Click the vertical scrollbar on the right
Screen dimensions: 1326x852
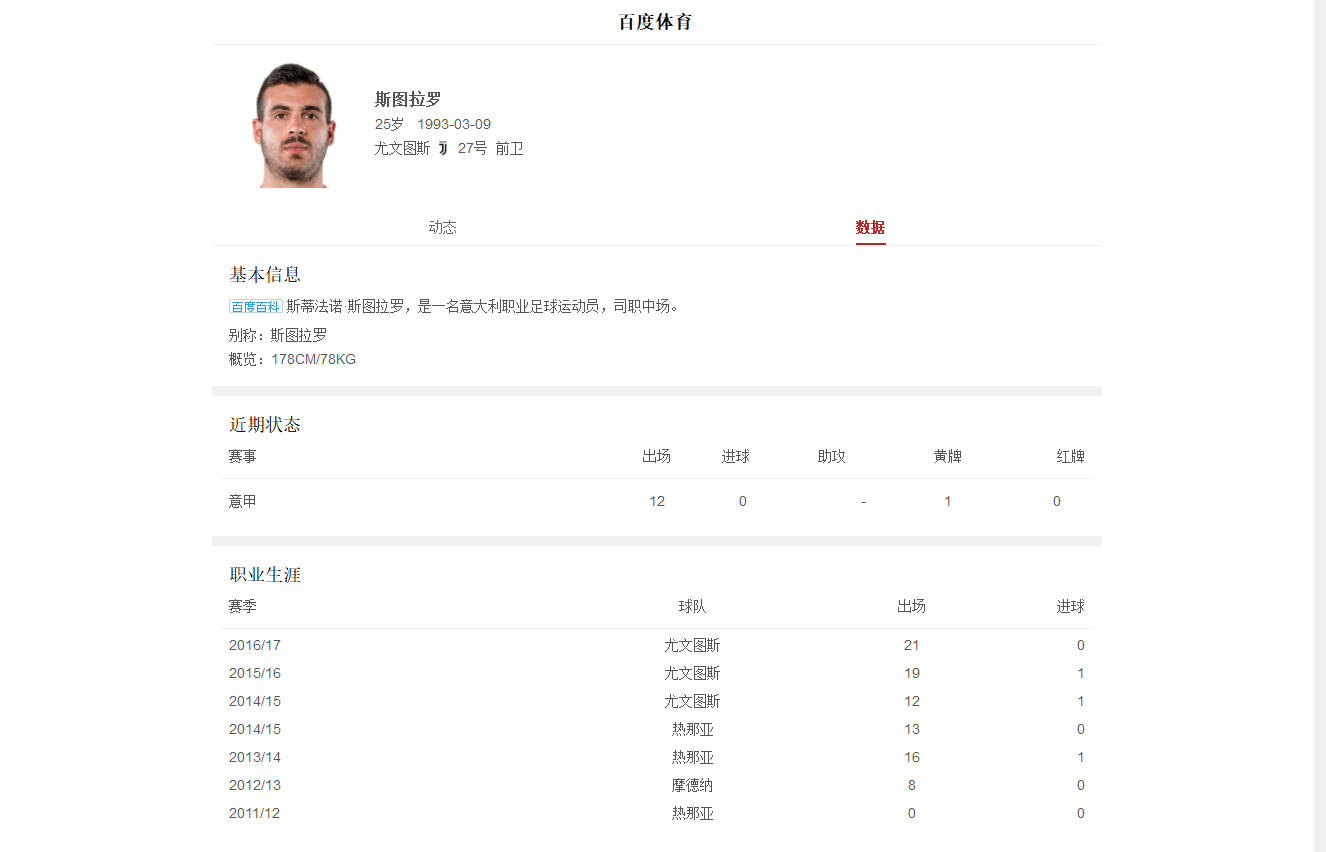click(x=1319, y=400)
